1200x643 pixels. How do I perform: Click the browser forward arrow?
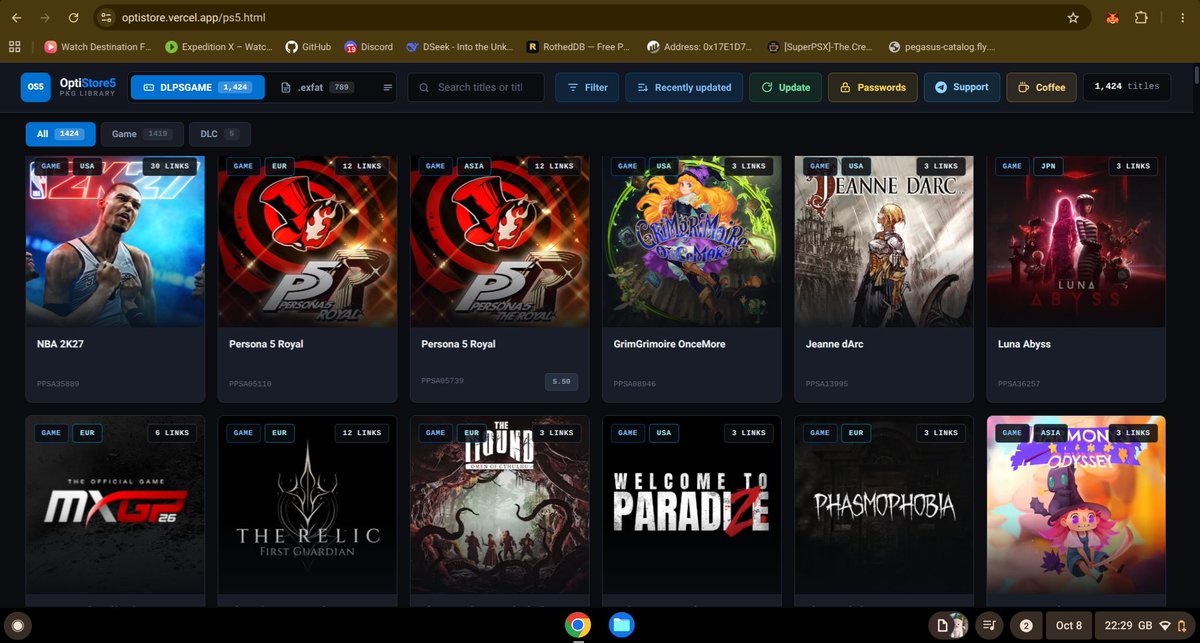(x=45, y=17)
